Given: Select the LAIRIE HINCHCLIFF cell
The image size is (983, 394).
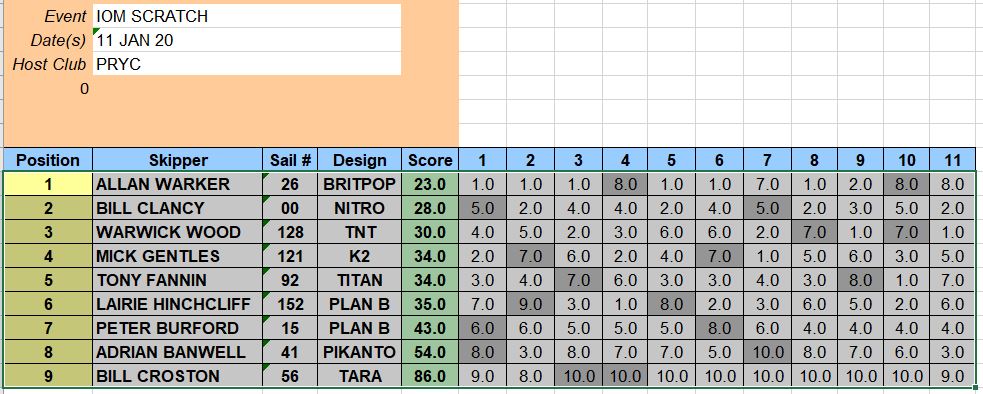Looking at the screenshot, I should tap(178, 304).
